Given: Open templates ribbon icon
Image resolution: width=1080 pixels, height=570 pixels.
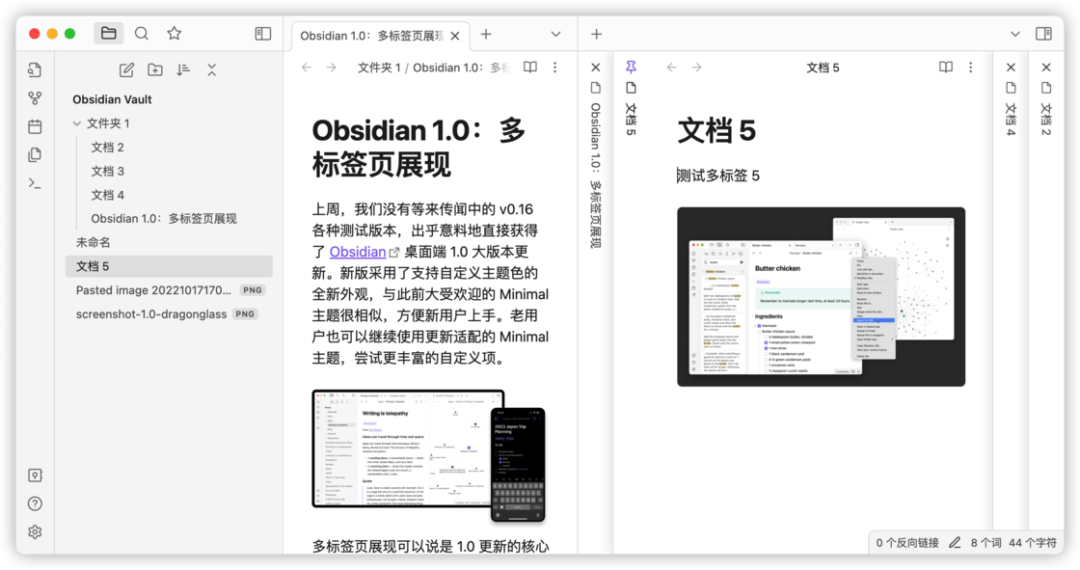Looking at the screenshot, I should (x=34, y=155).
